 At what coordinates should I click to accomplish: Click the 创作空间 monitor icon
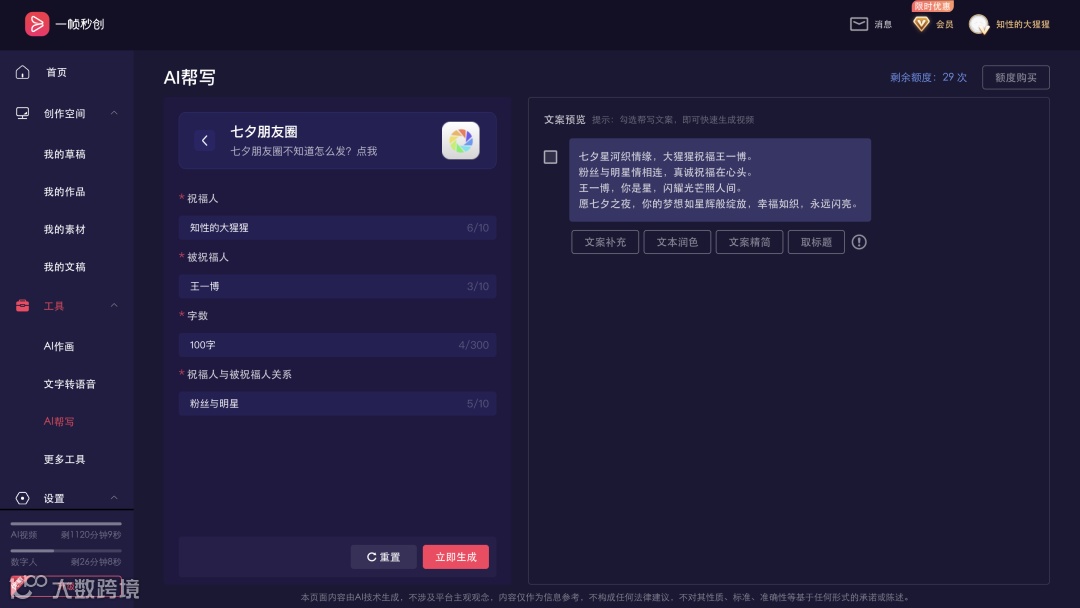click(23, 113)
